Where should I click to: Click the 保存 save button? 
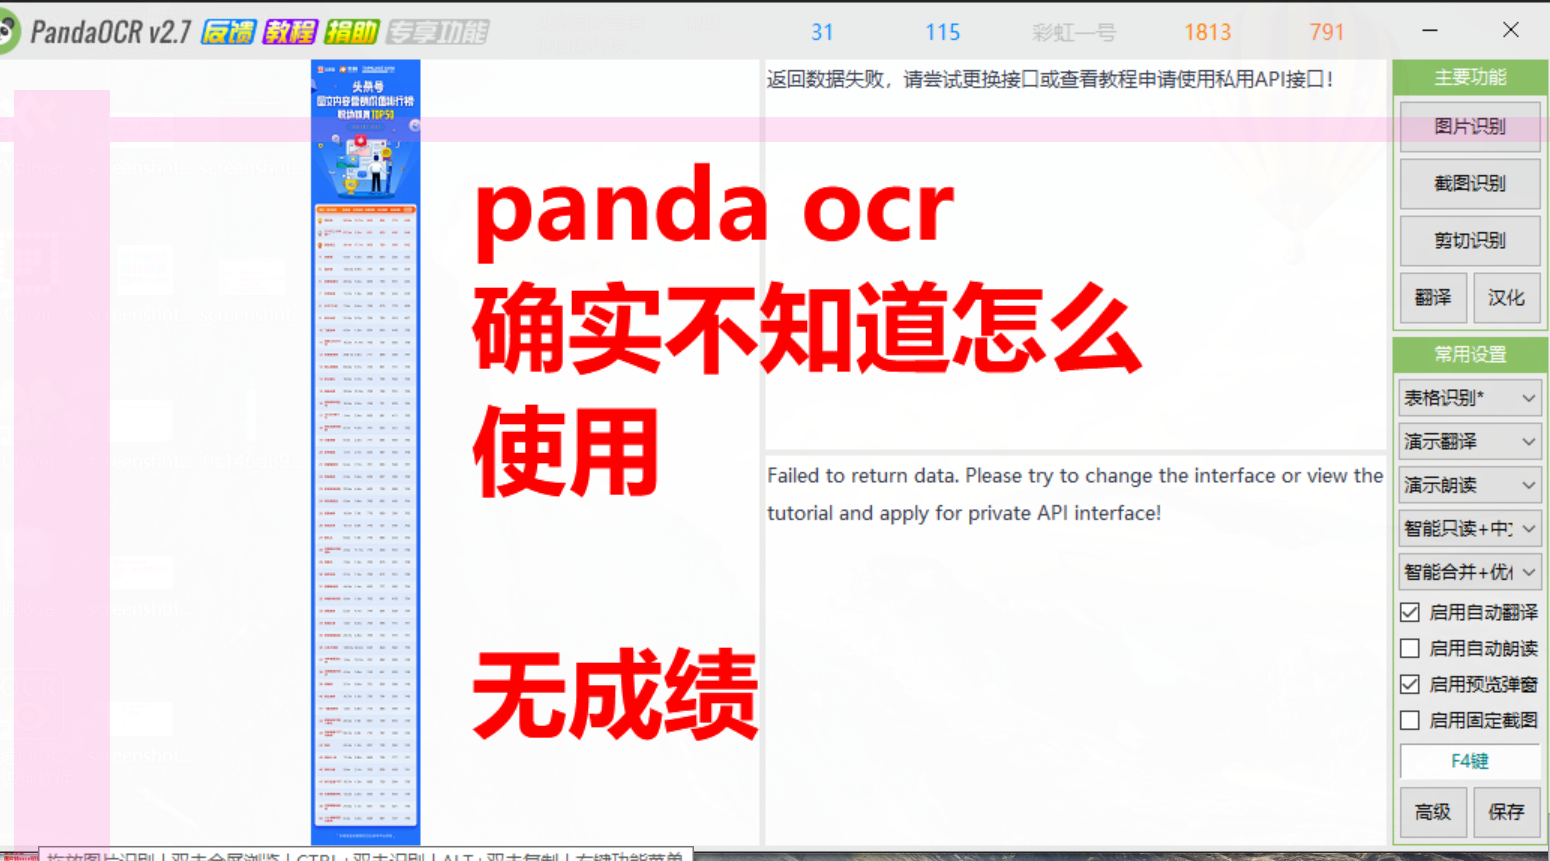coord(1506,811)
